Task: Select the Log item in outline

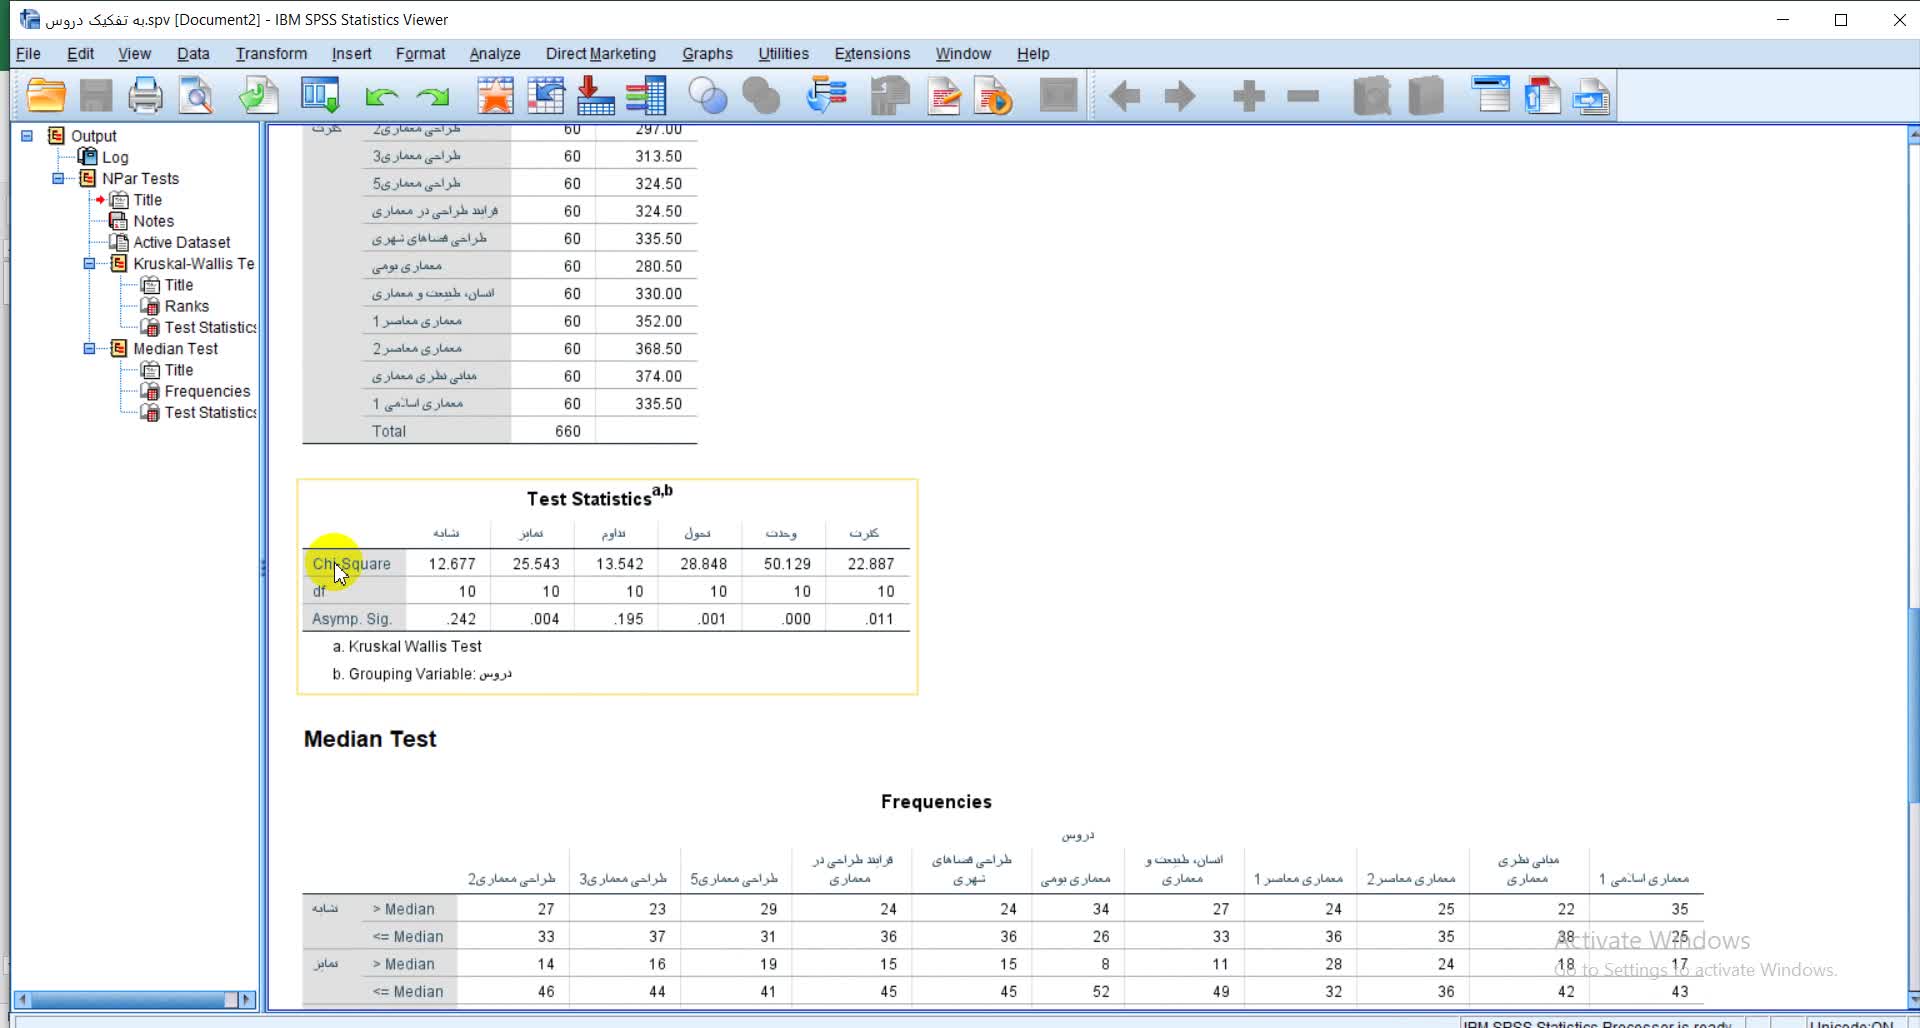Action: (114, 157)
